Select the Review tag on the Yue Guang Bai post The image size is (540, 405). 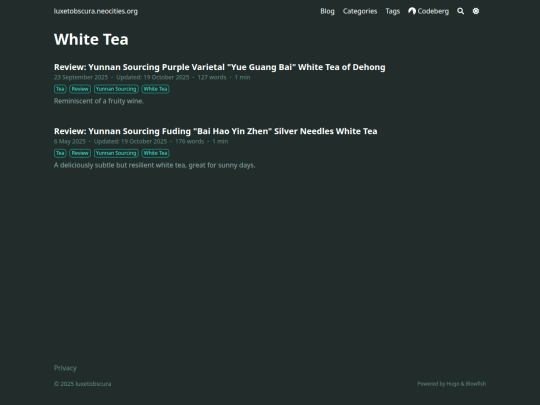[80, 89]
